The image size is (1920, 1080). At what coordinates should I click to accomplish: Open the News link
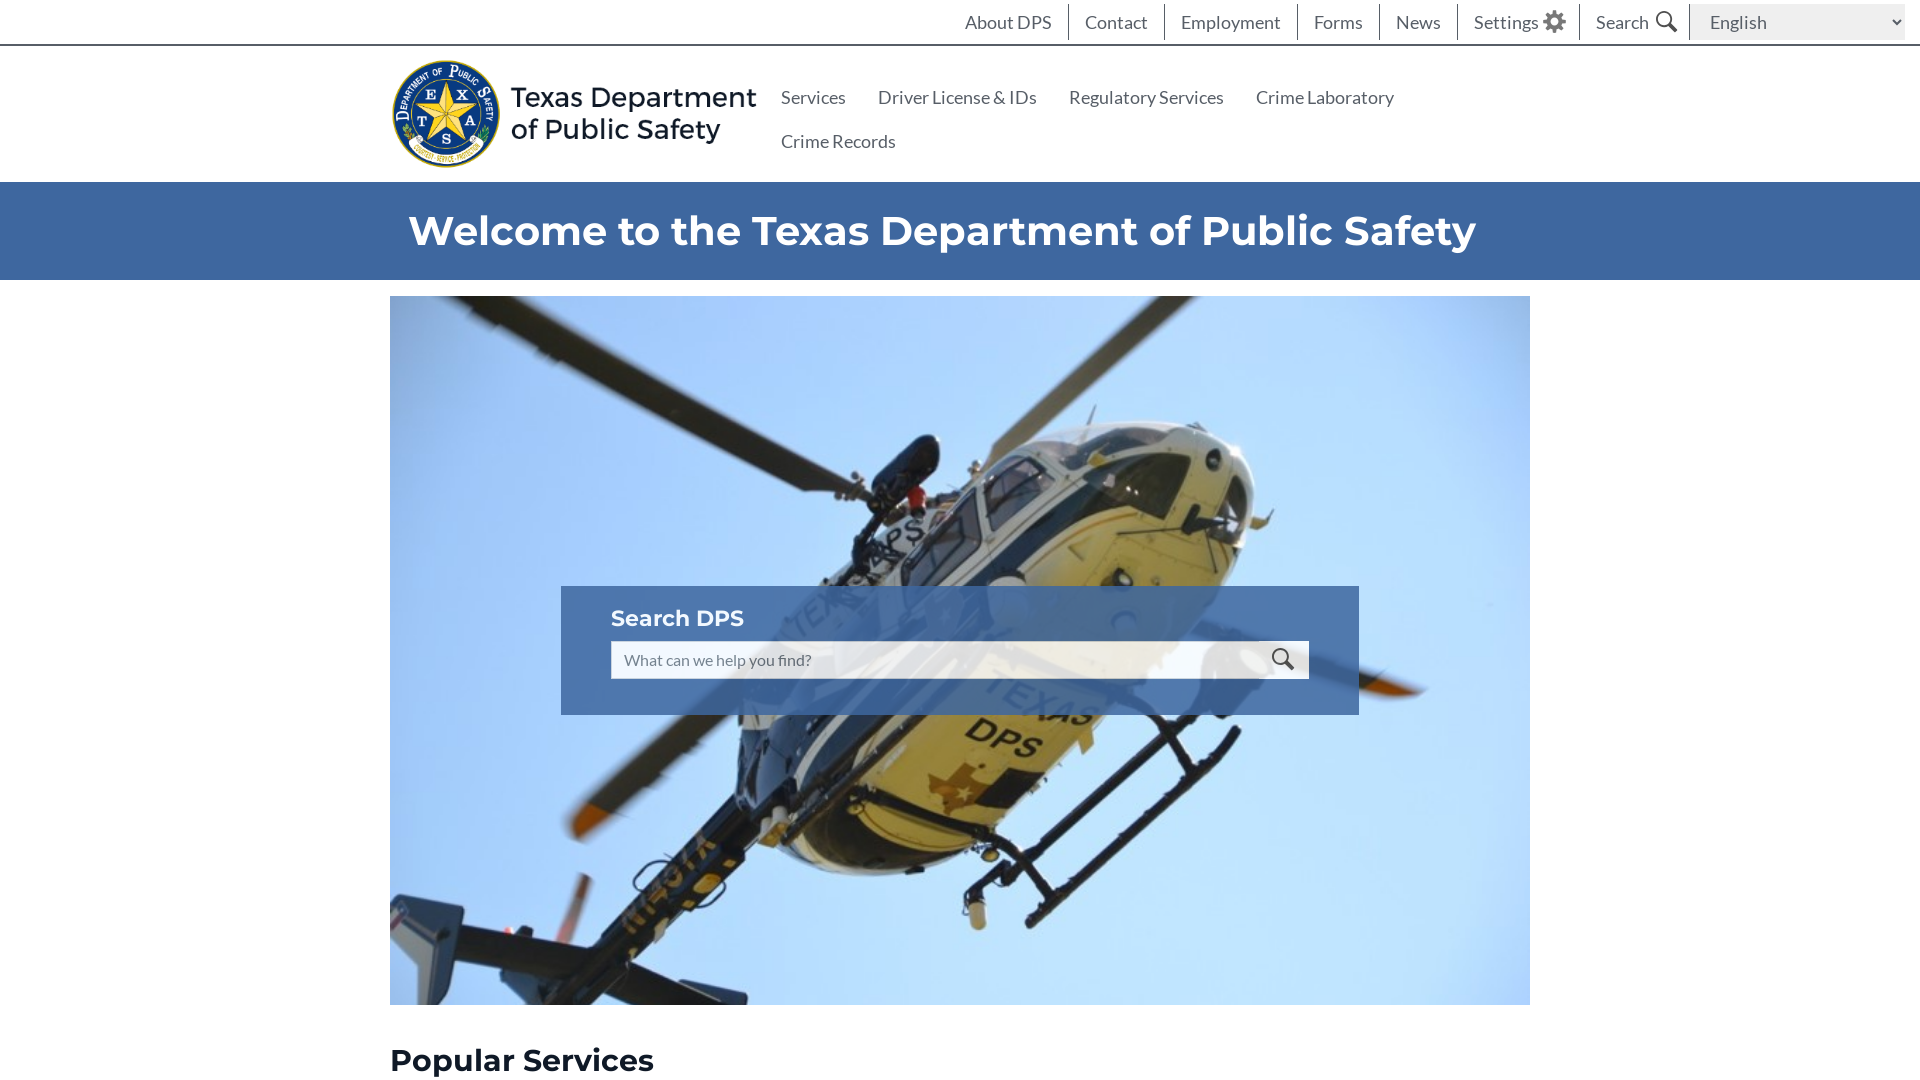pos(1418,22)
